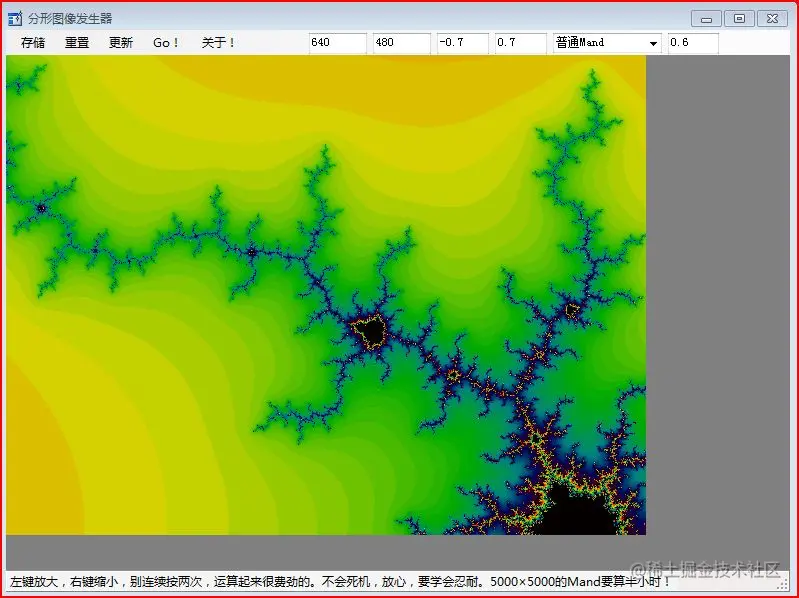The height and width of the screenshot is (598, 799).
Task: Close the 分形图像发生器 window
Action: pyautogui.click(x=773, y=19)
